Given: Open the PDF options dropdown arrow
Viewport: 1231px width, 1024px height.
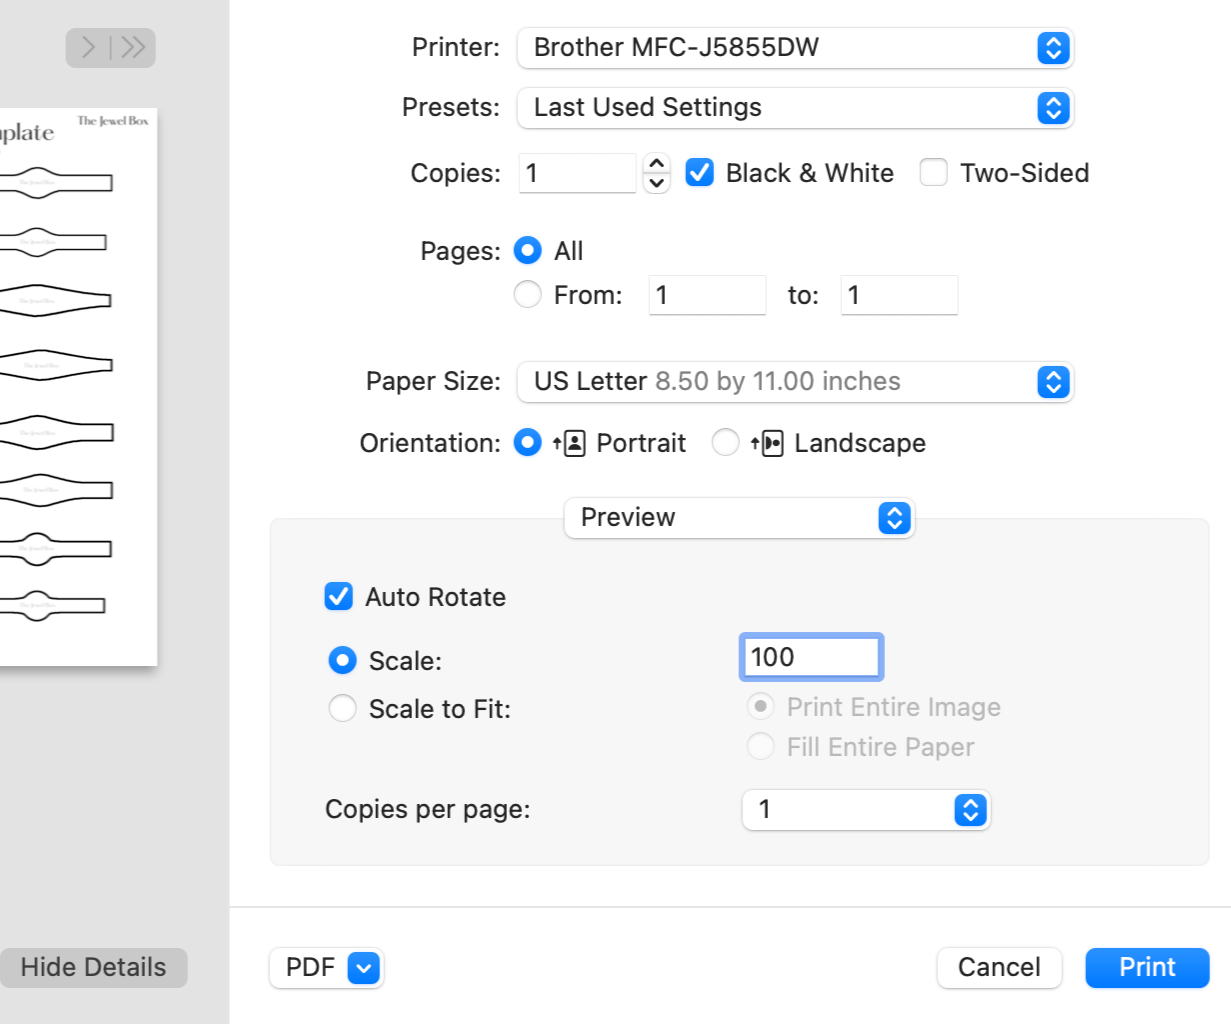Looking at the screenshot, I should [x=364, y=968].
